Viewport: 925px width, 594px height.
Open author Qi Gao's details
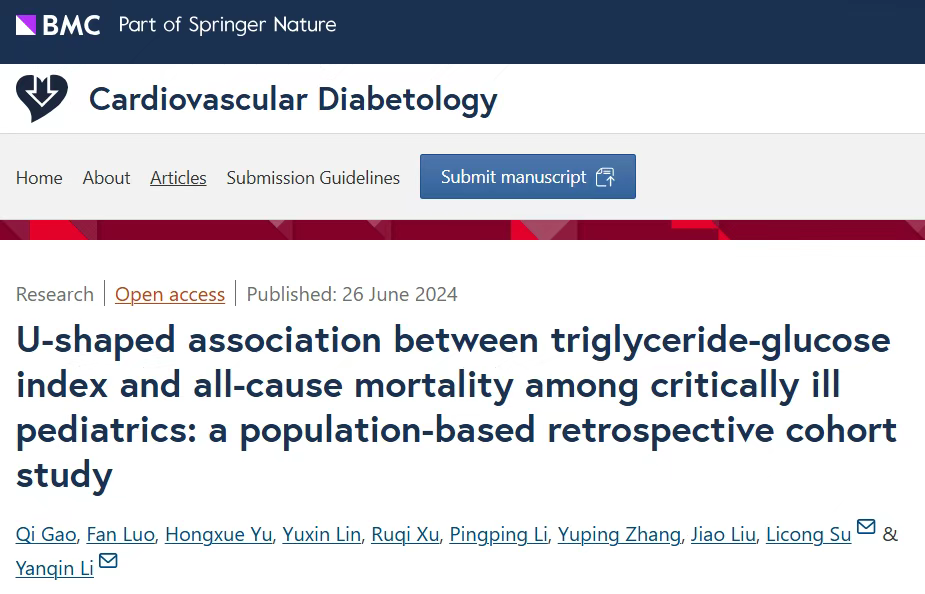(x=46, y=534)
